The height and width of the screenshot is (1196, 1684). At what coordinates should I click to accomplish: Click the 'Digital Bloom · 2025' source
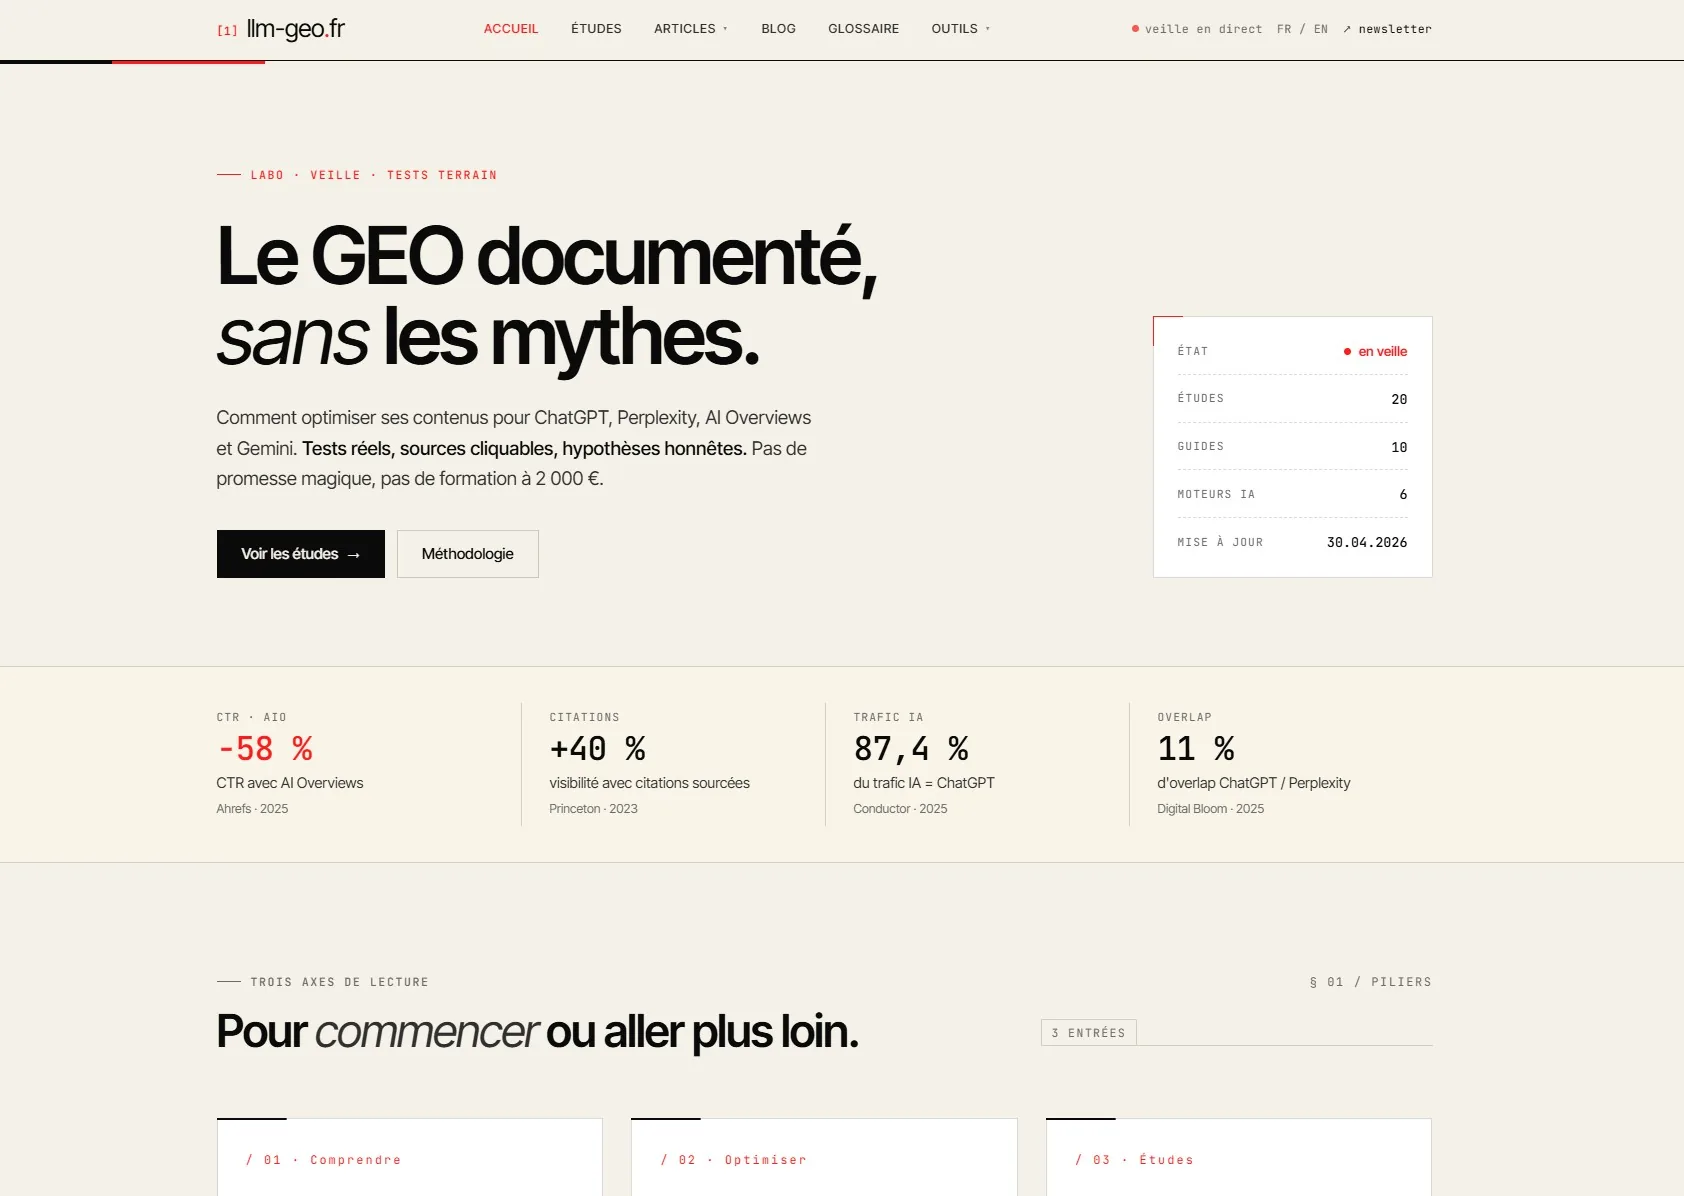[1211, 809]
